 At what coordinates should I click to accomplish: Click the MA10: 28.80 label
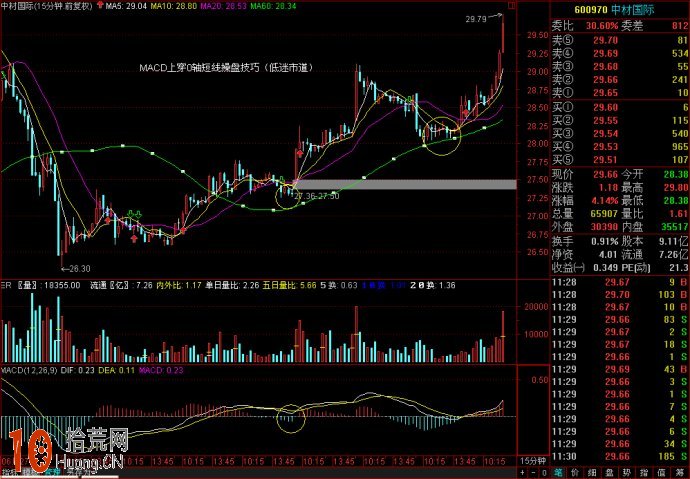click(x=173, y=6)
